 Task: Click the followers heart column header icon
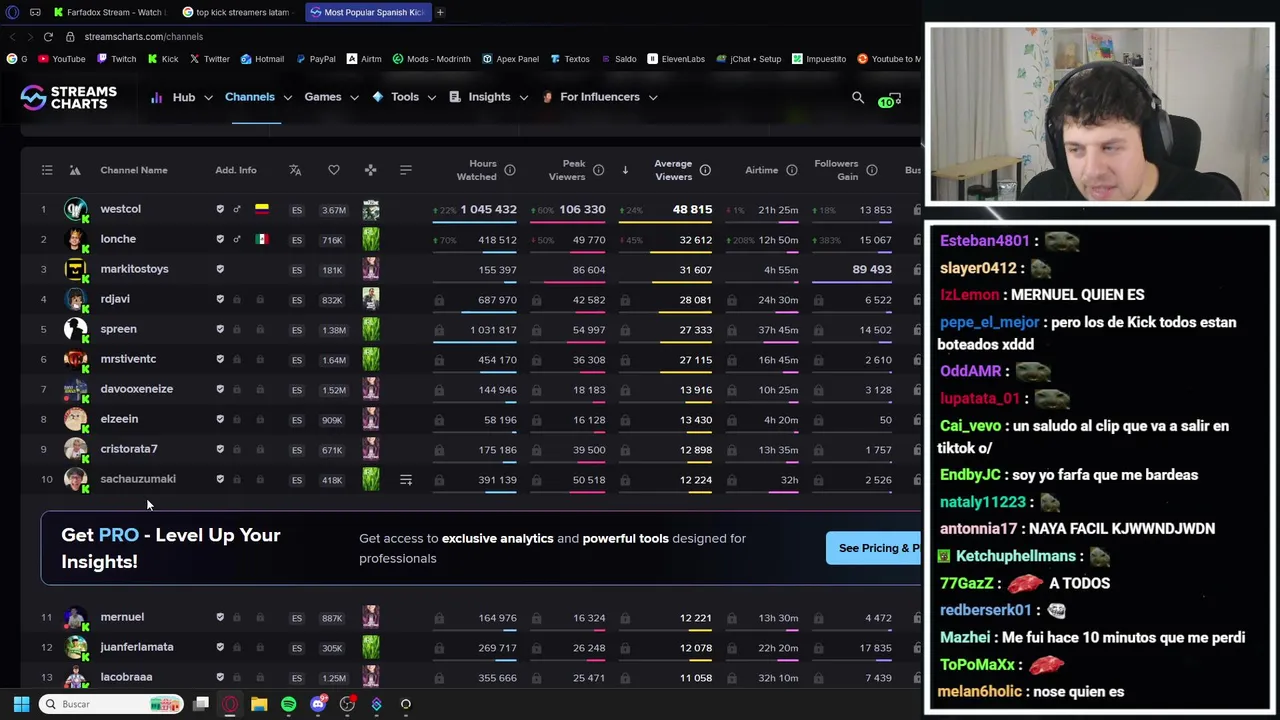pyautogui.click(x=334, y=171)
